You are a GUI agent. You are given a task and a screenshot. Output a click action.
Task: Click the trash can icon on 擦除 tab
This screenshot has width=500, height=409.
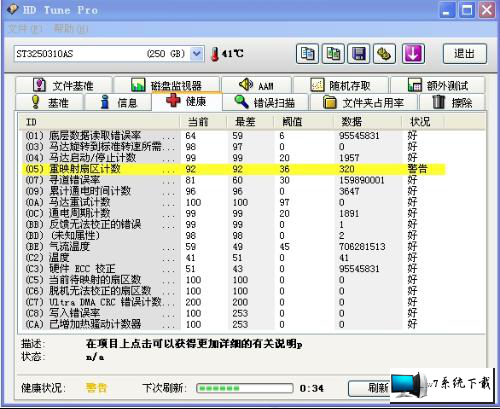pos(439,102)
